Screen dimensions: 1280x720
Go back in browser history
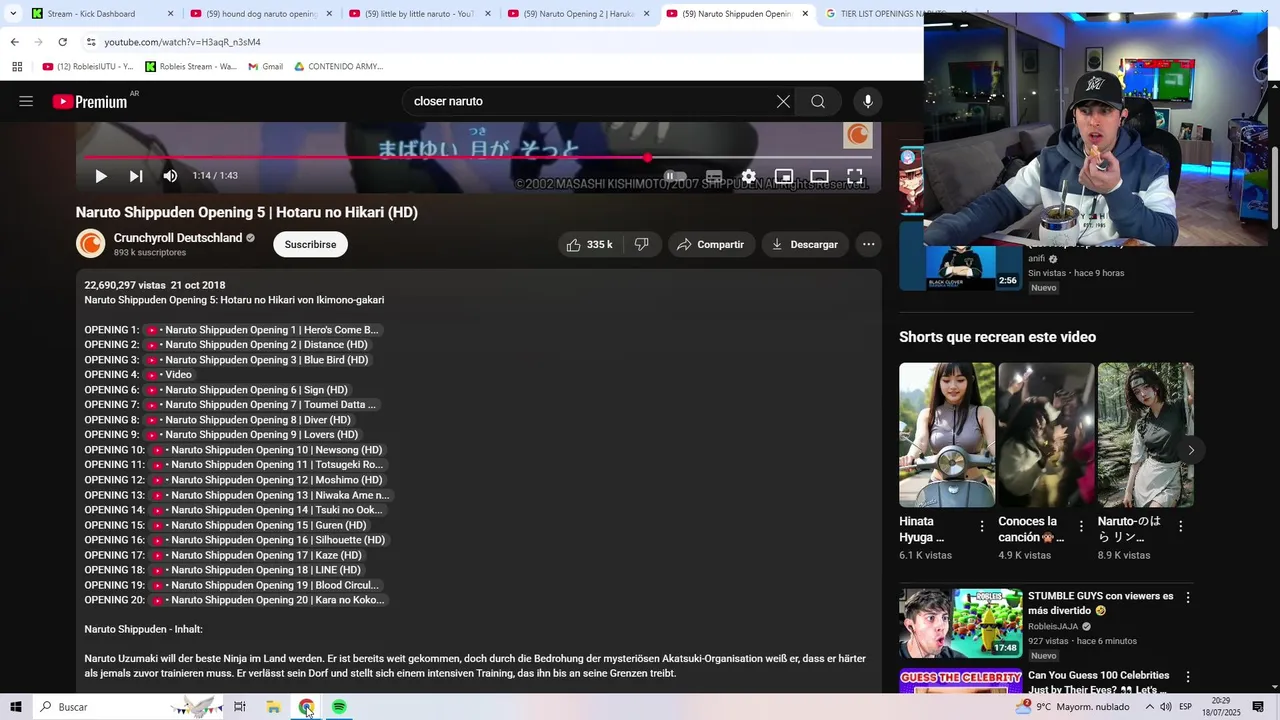[x=14, y=42]
